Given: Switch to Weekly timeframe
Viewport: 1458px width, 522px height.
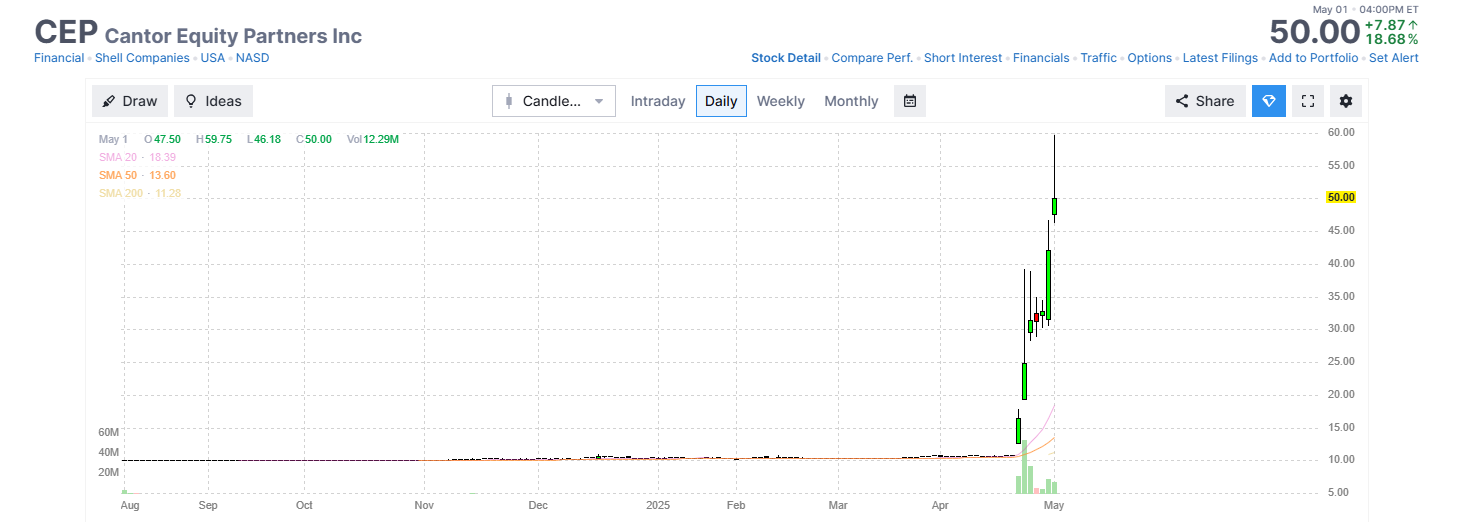Looking at the screenshot, I should pyautogui.click(x=781, y=101).
